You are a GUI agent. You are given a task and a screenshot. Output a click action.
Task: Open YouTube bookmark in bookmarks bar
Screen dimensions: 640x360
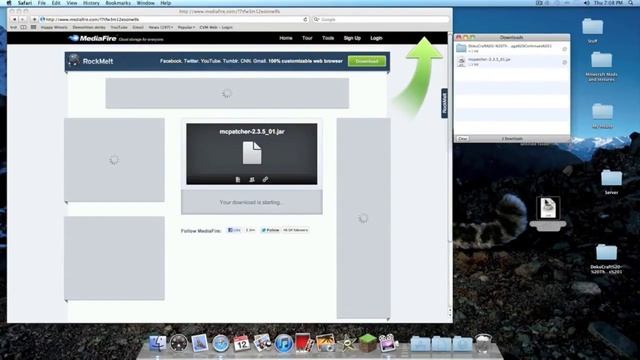point(119,27)
